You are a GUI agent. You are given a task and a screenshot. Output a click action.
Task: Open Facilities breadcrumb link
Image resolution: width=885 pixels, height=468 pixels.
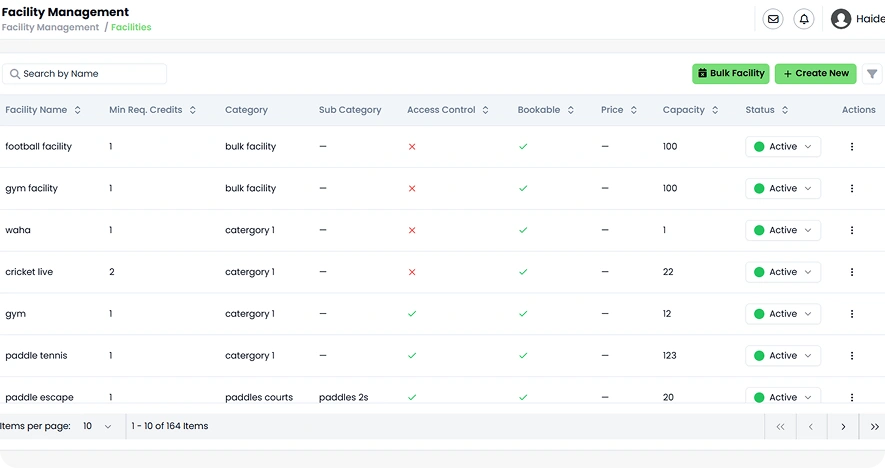(x=131, y=27)
